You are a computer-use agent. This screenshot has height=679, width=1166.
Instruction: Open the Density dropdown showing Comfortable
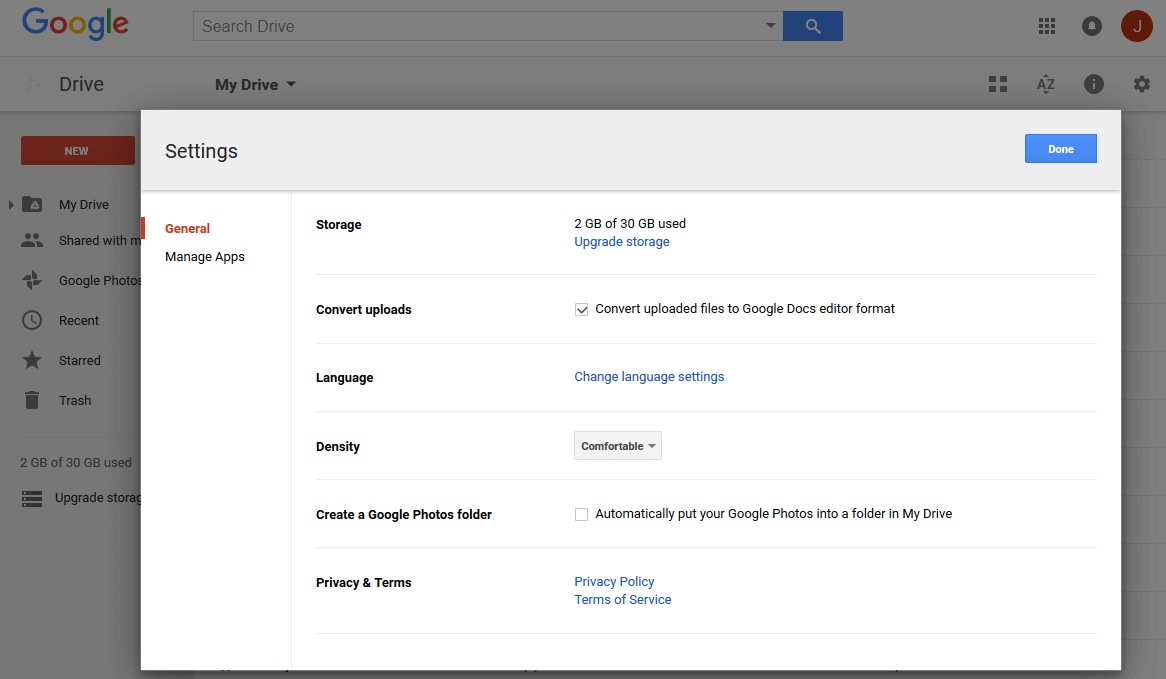pyautogui.click(x=617, y=445)
